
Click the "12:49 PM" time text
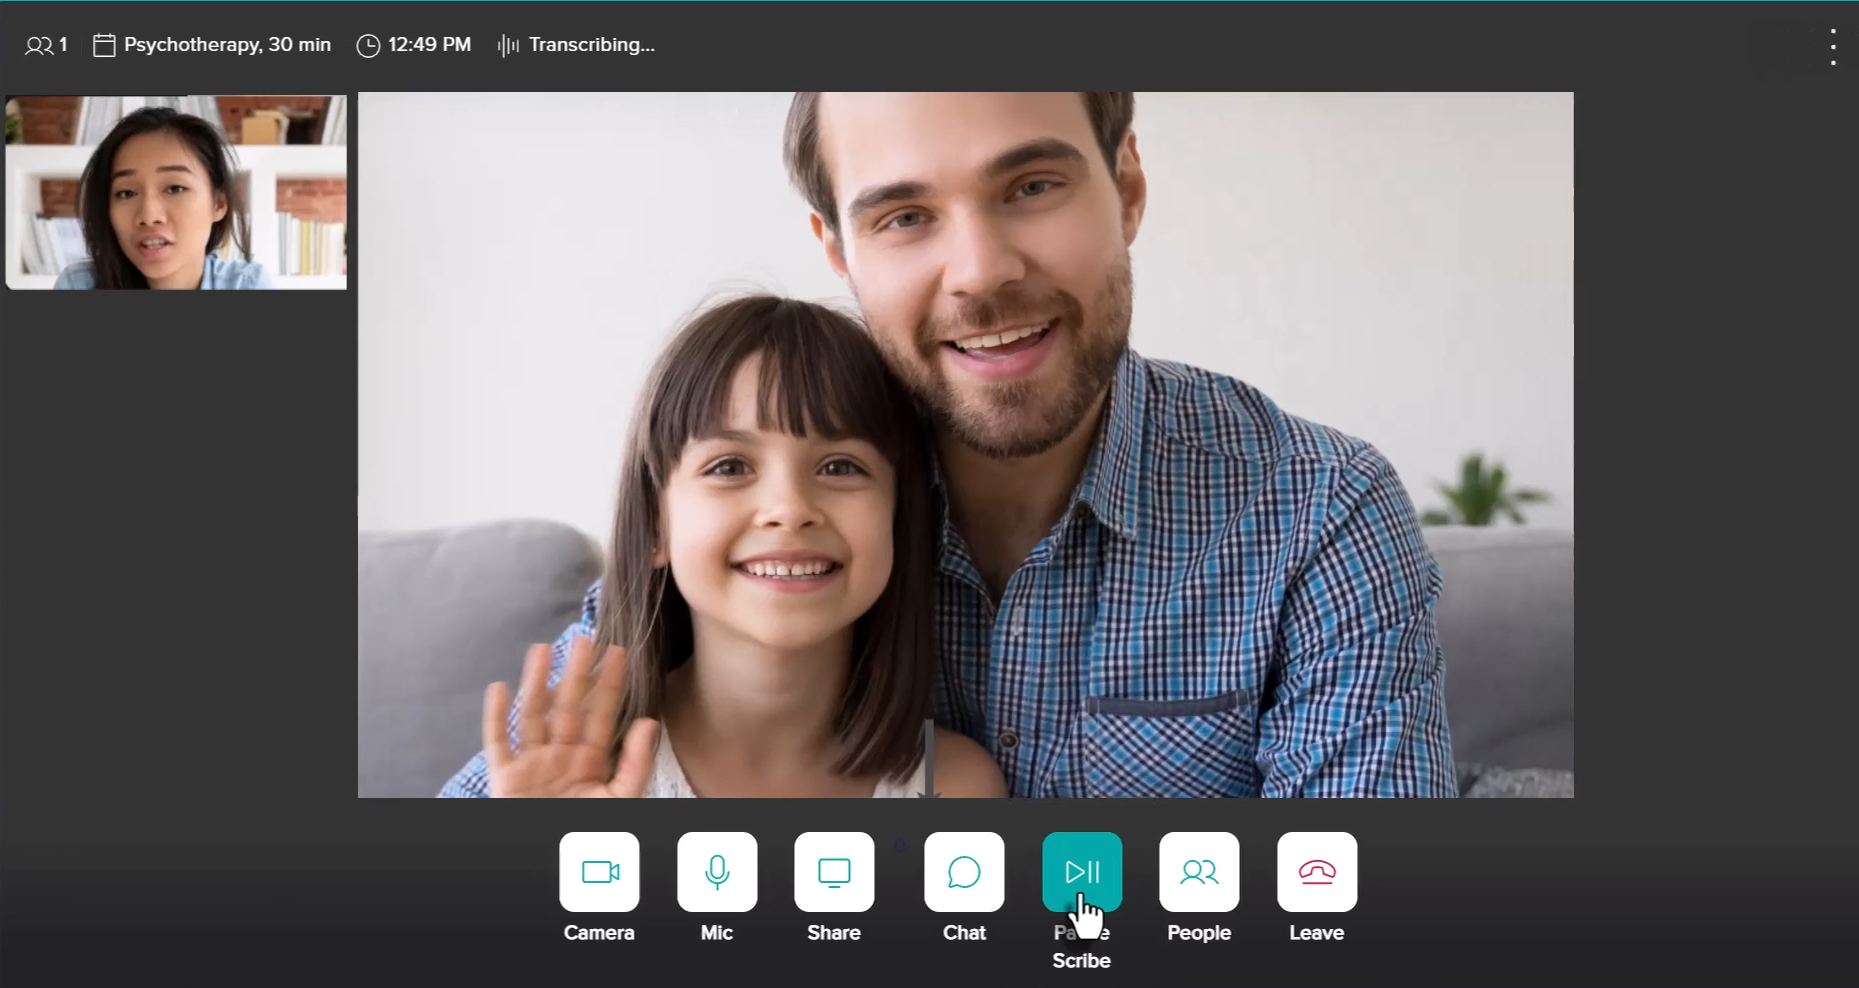coord(429,45)
